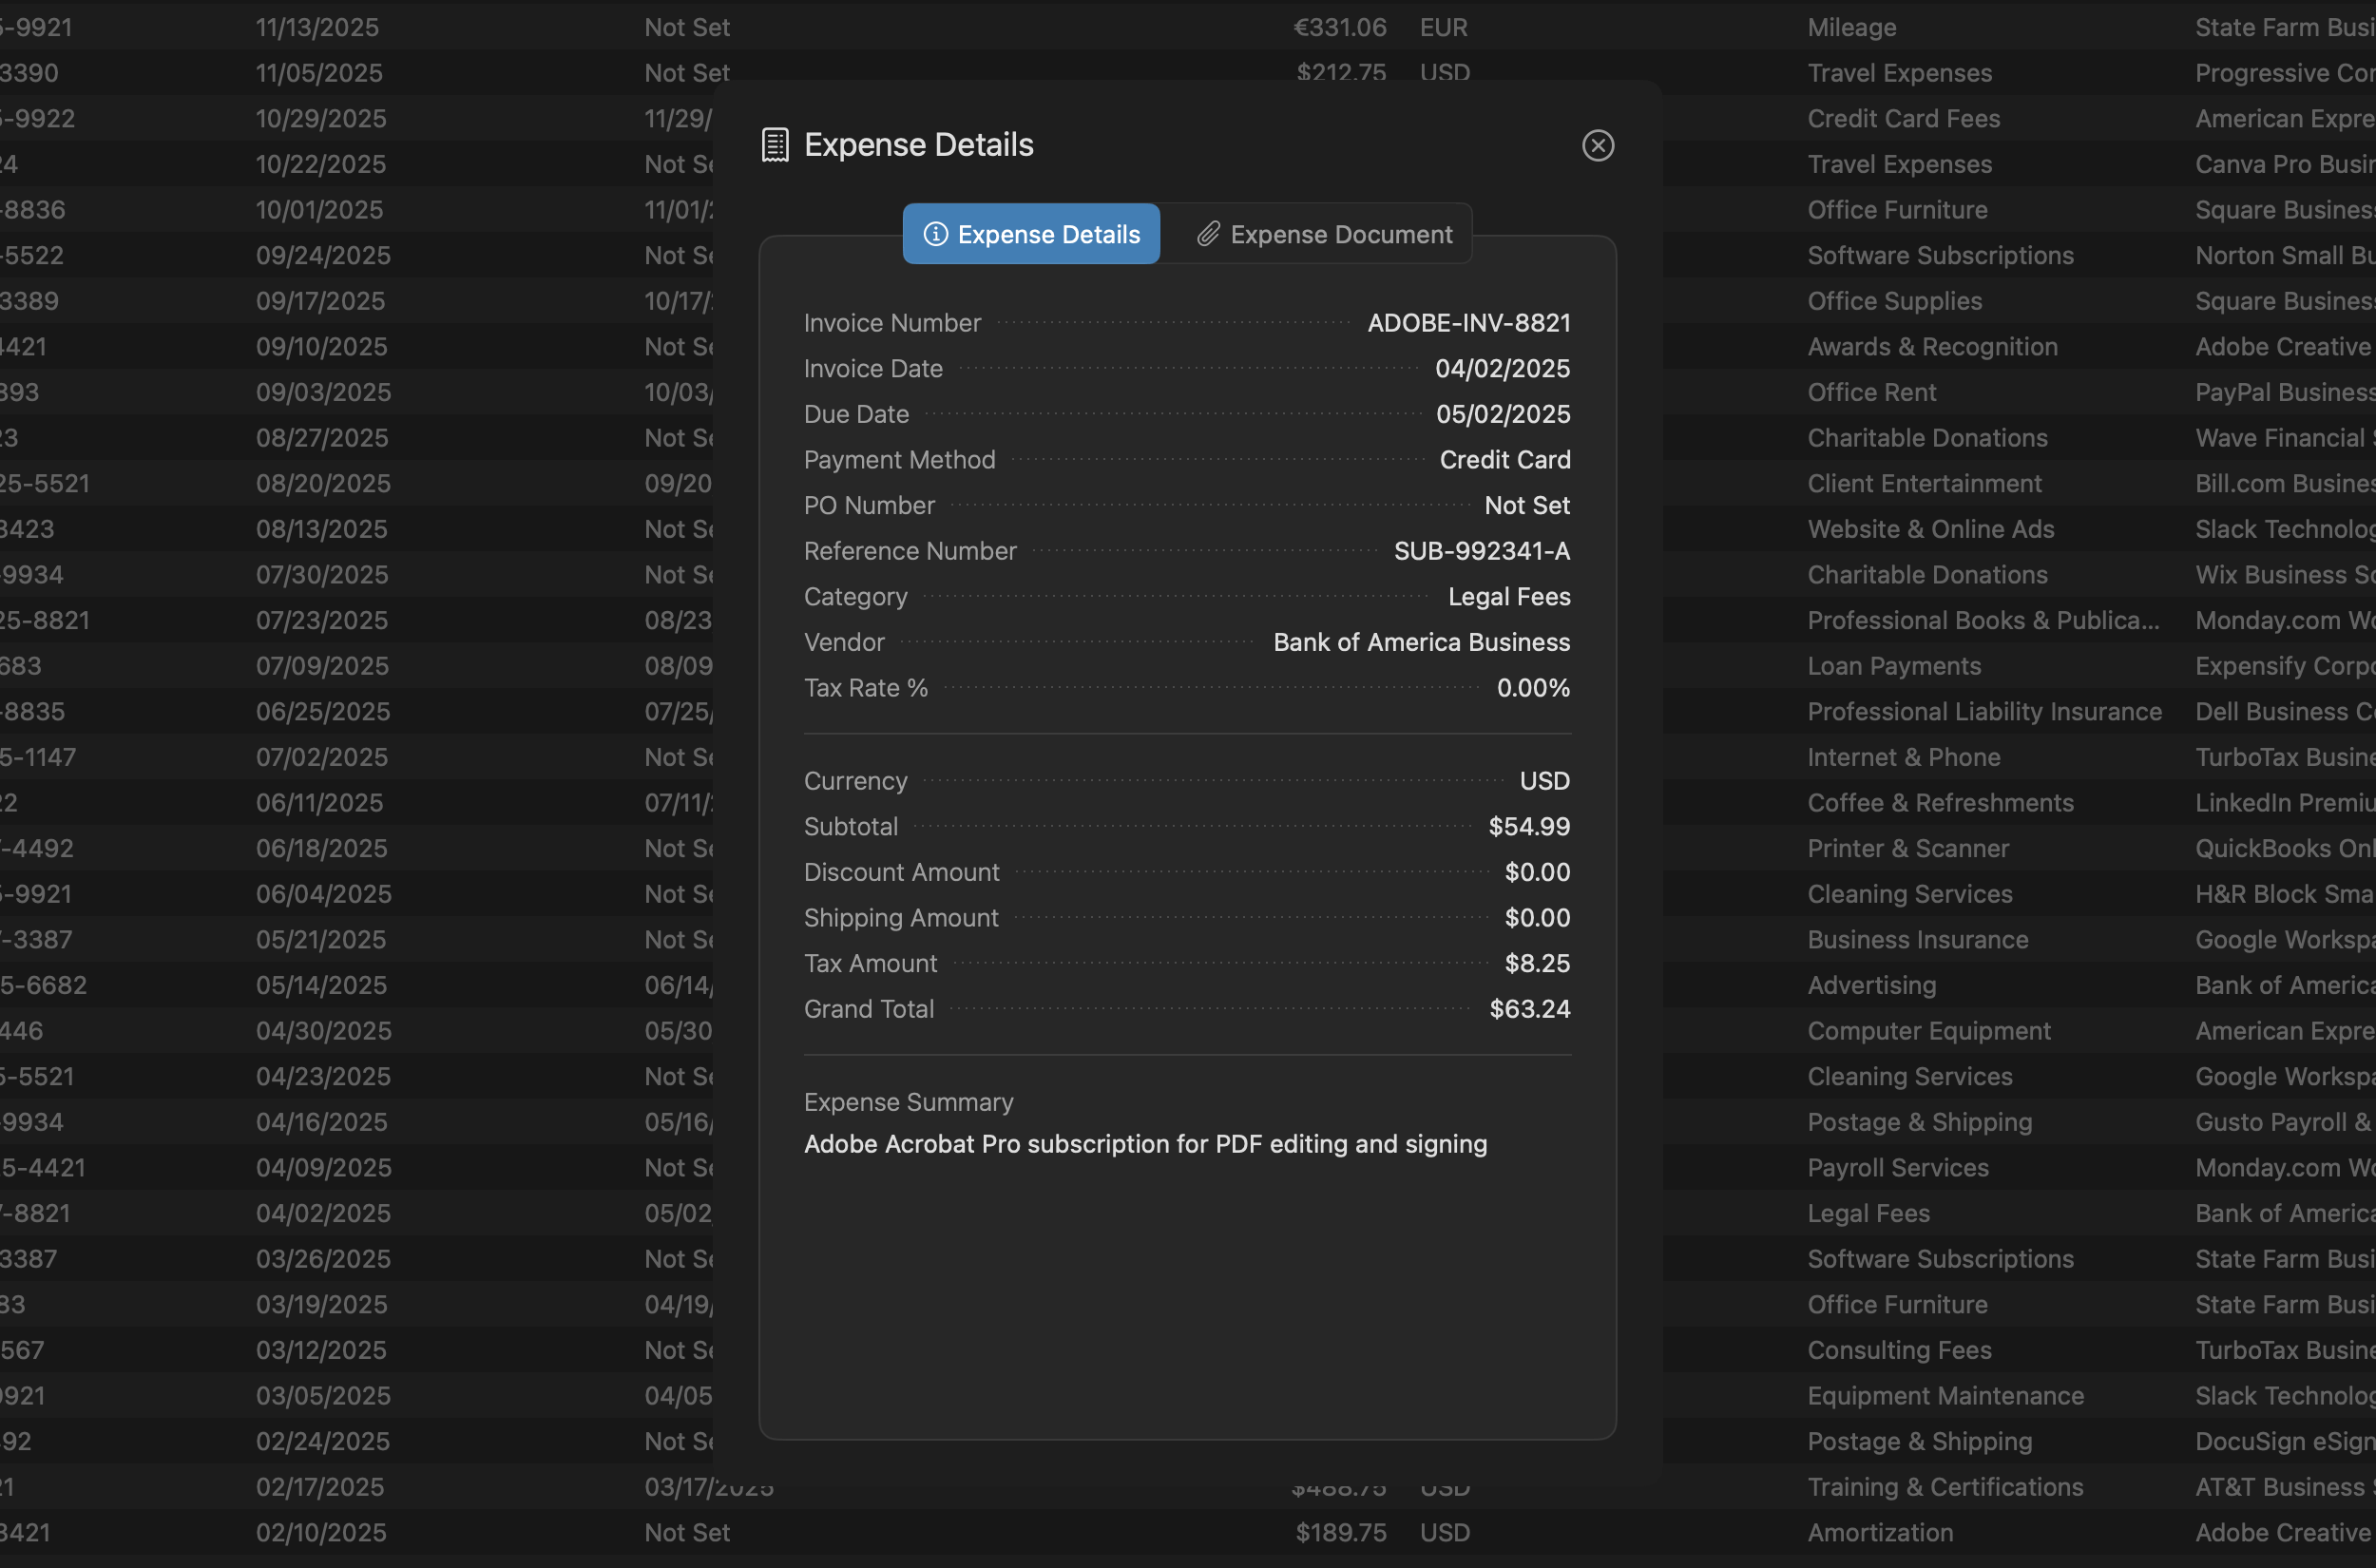Select the Grand Total amount $63.24
This screenshot has height=1568, width=2376.
point(1529,1008)
